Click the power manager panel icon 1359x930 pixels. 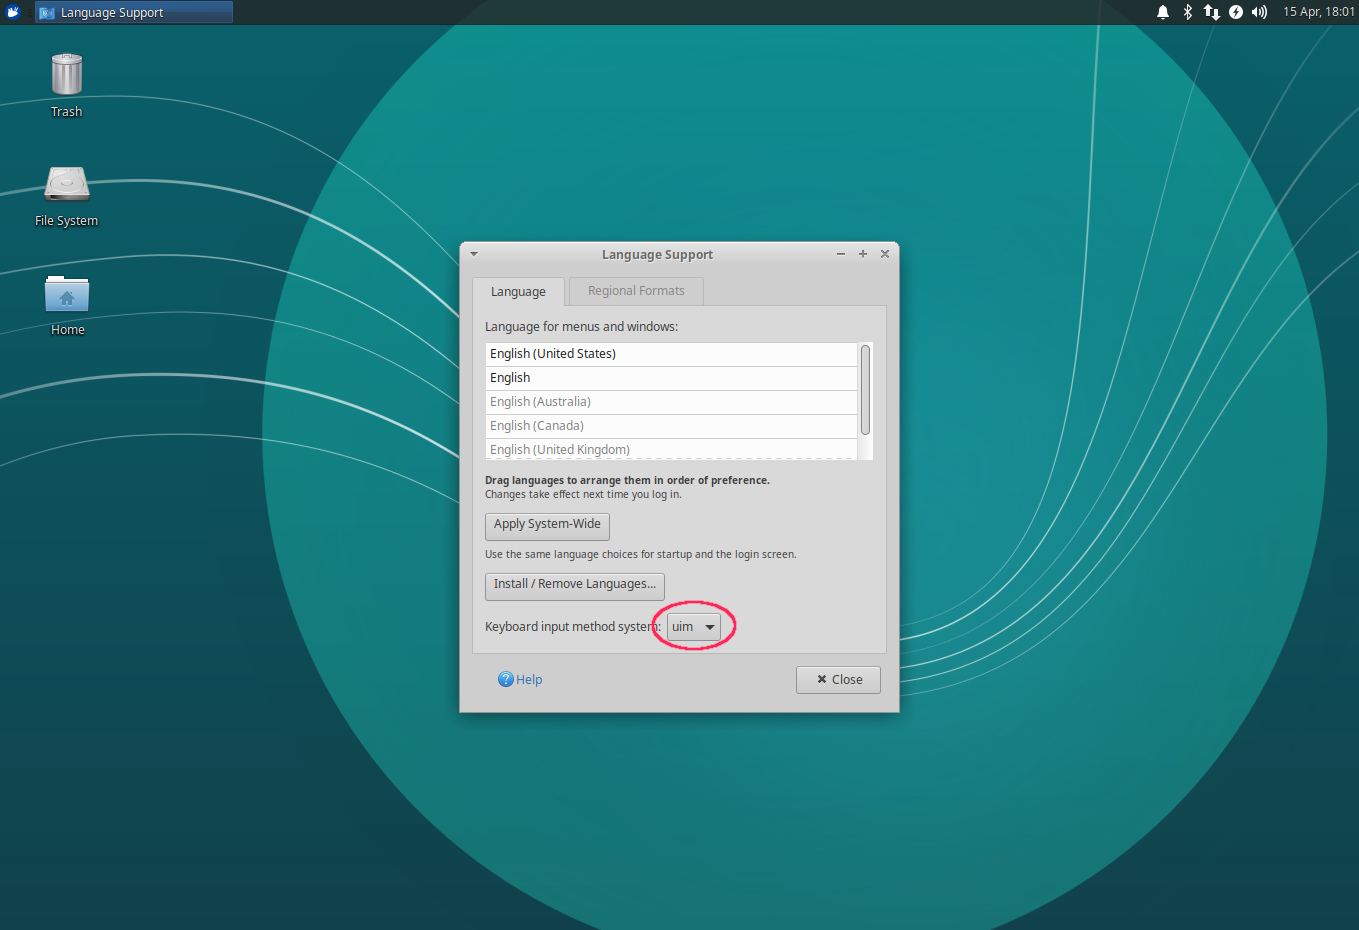[1236, 12]
